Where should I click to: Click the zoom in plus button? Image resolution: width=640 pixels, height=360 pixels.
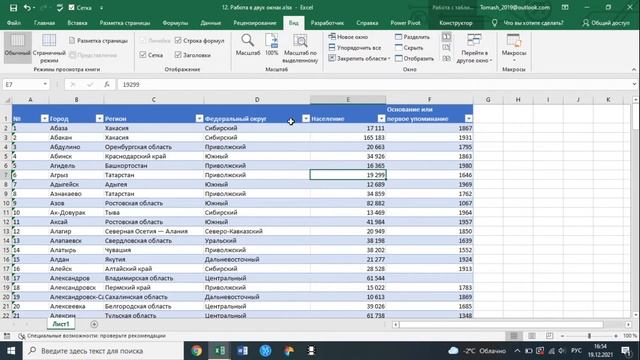(x=616, y=336)
